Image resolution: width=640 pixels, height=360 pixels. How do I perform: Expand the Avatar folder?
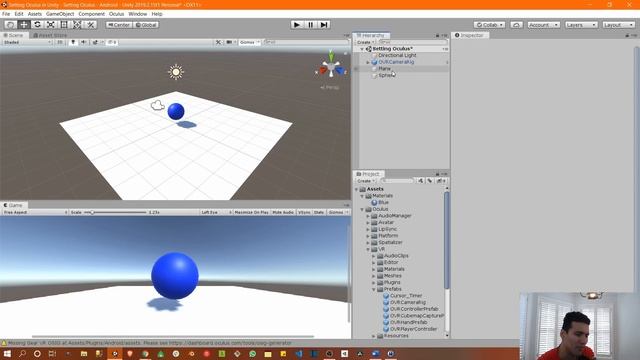pos(368,222)
